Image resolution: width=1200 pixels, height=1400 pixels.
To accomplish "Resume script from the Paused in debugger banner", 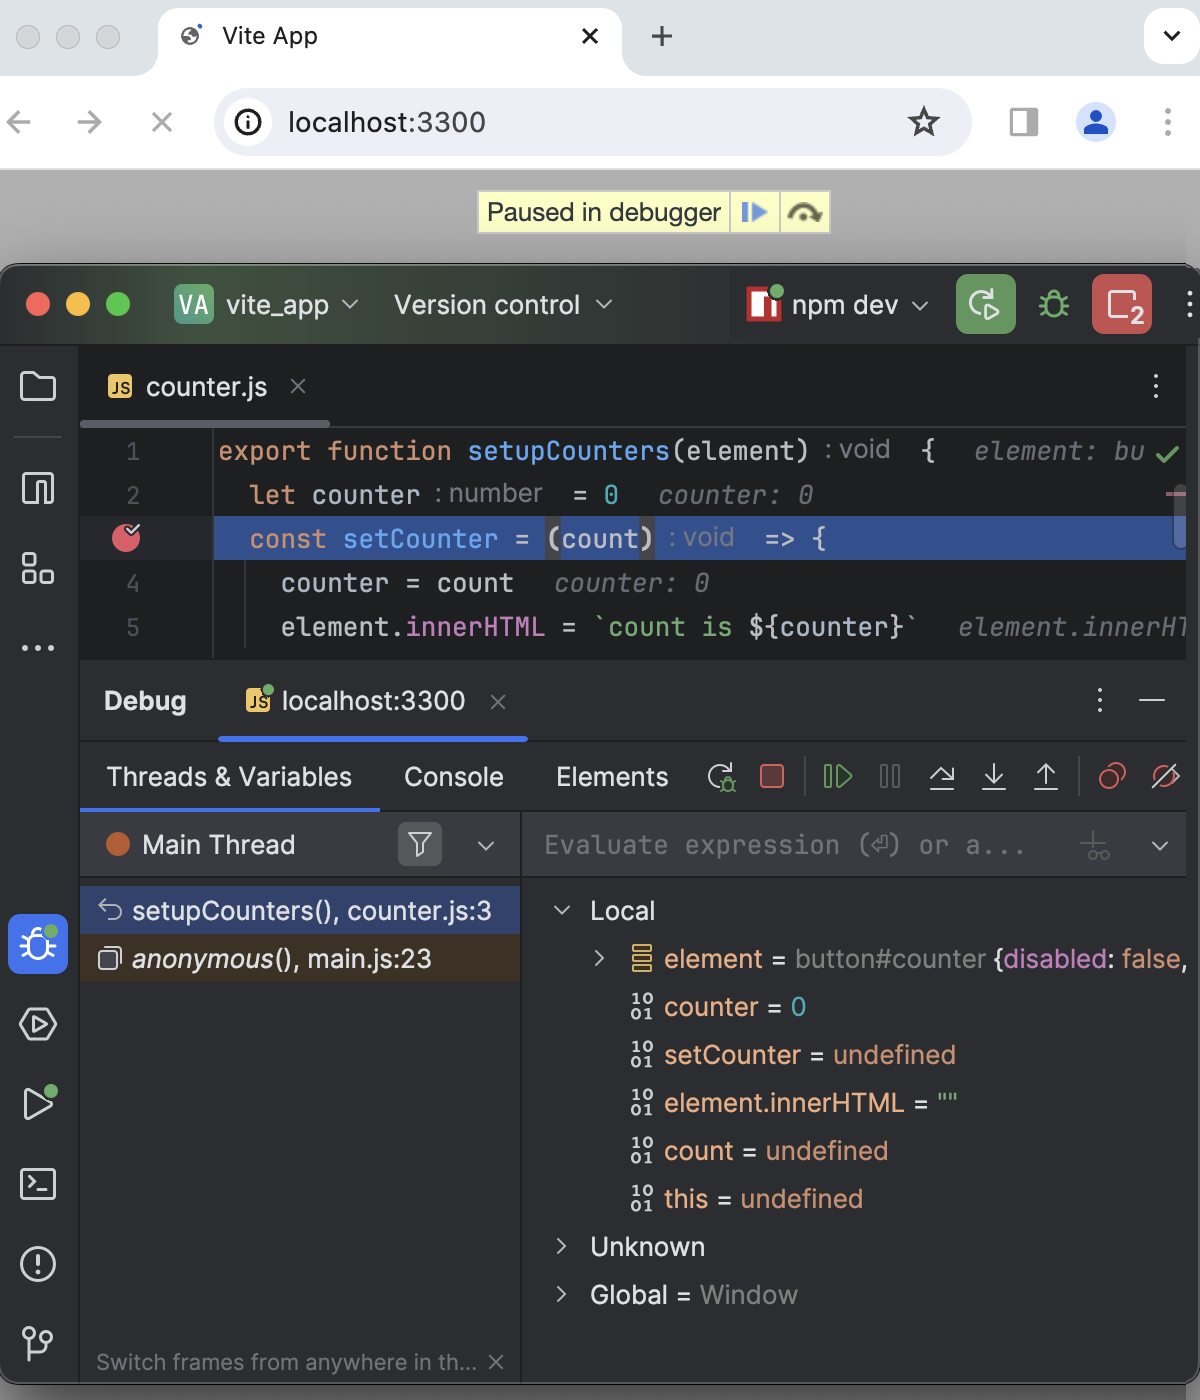I will point(755,212).
